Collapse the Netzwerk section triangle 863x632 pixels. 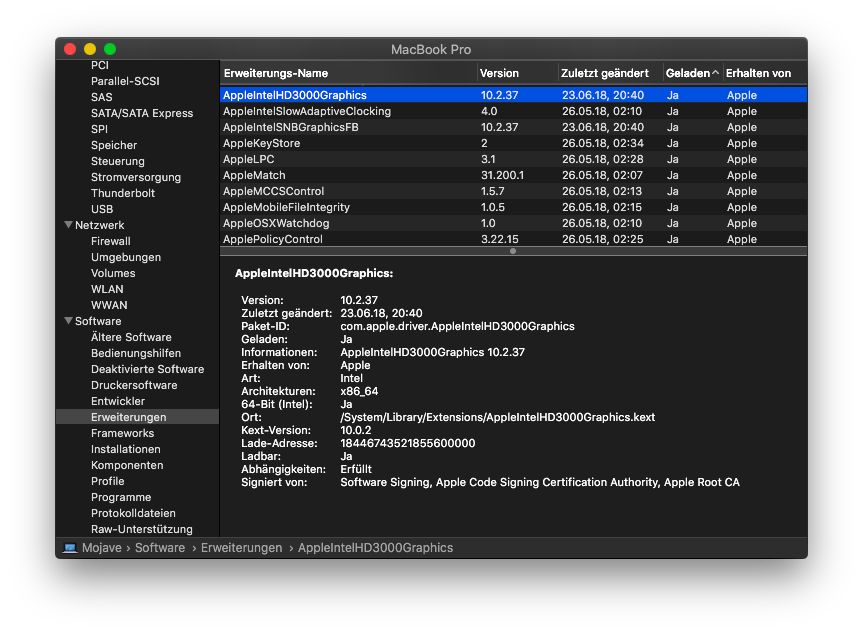[68, 226]
